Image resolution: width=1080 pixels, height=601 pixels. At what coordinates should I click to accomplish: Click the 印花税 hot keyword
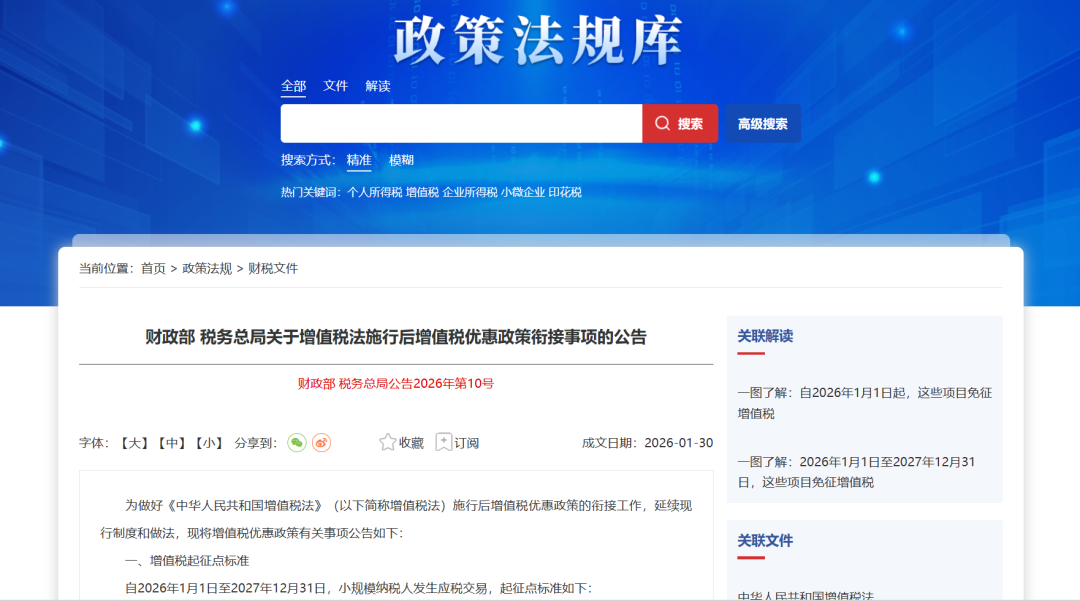(x=567, y=192)
